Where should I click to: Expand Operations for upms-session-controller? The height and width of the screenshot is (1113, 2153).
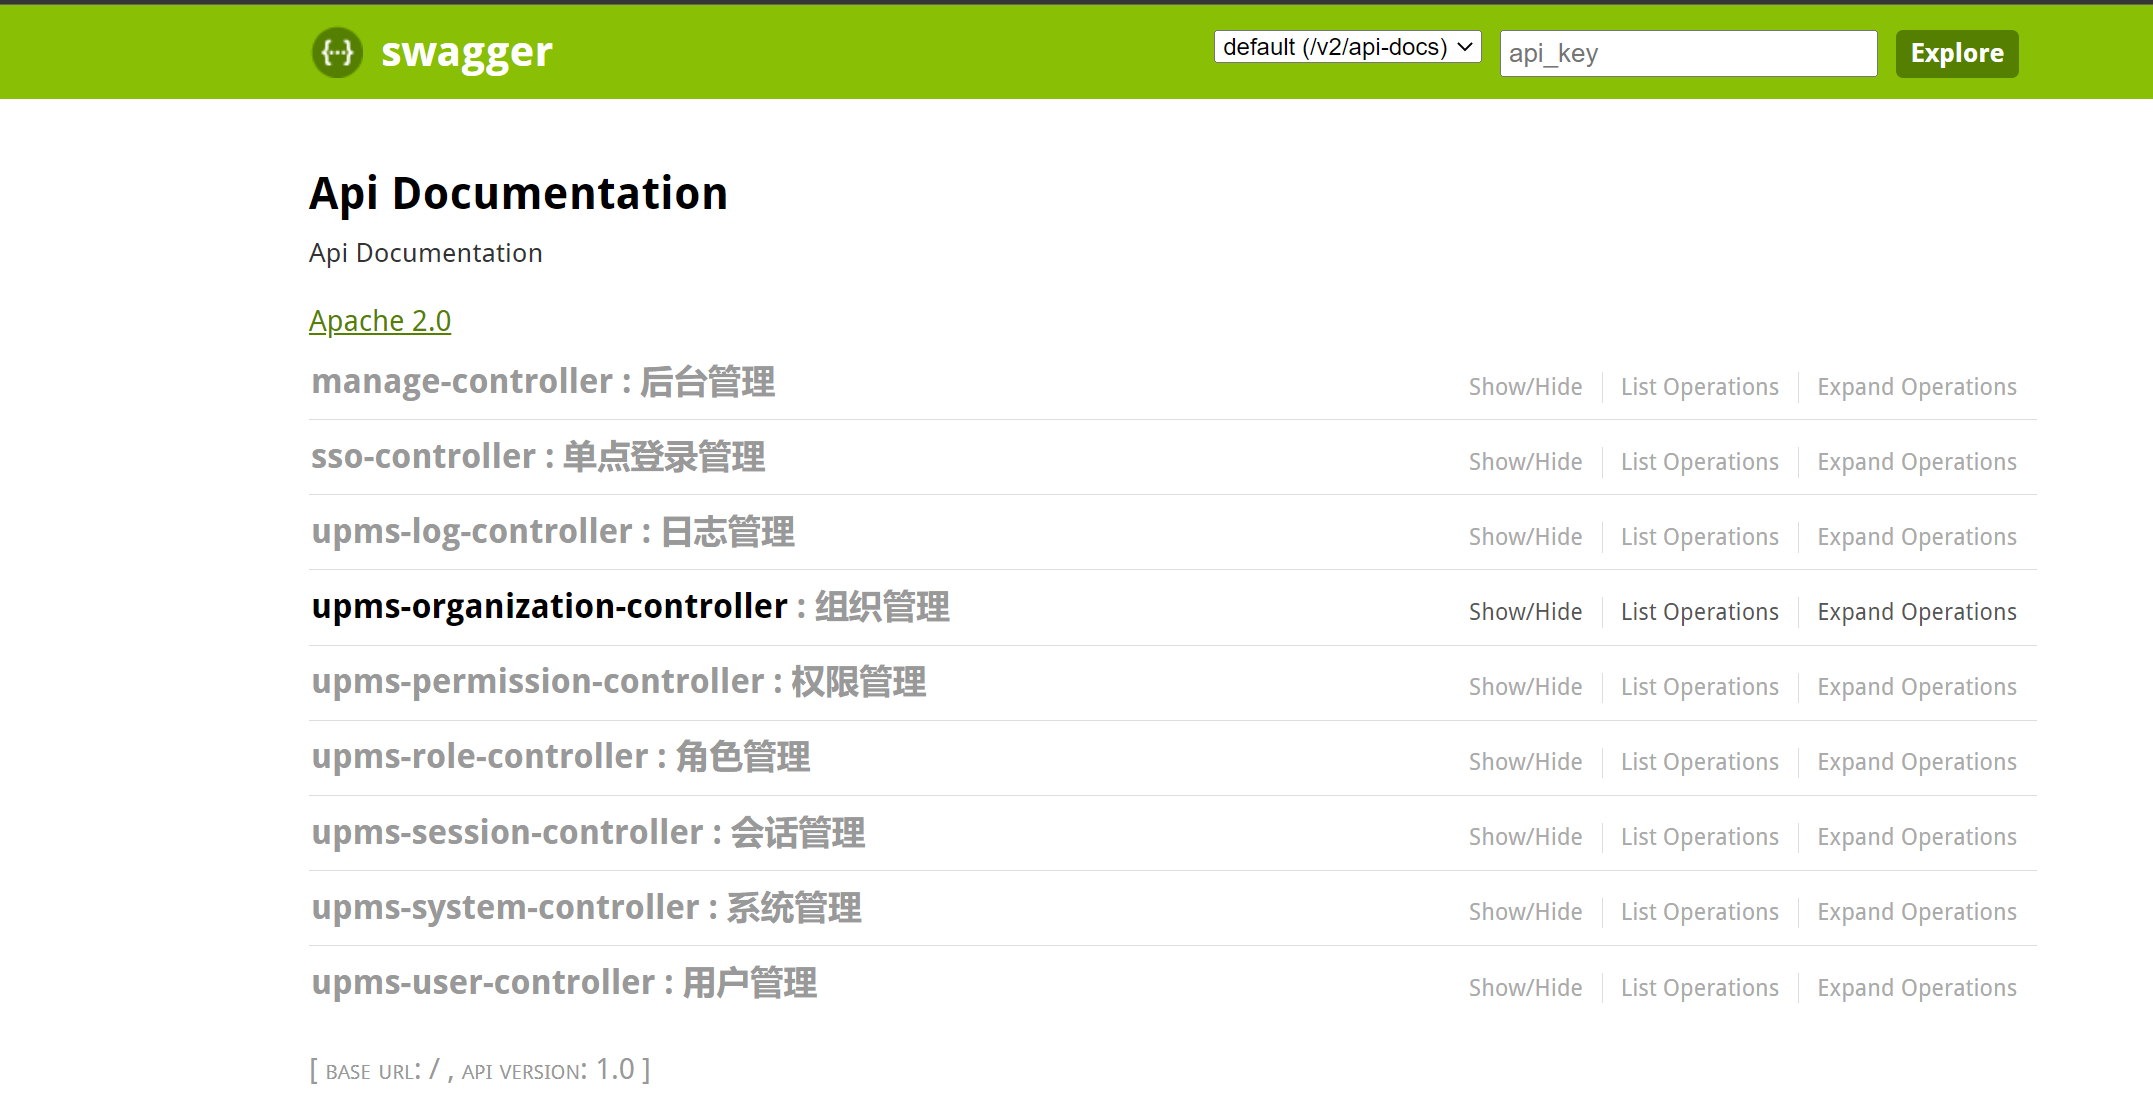pos(1916,836)
